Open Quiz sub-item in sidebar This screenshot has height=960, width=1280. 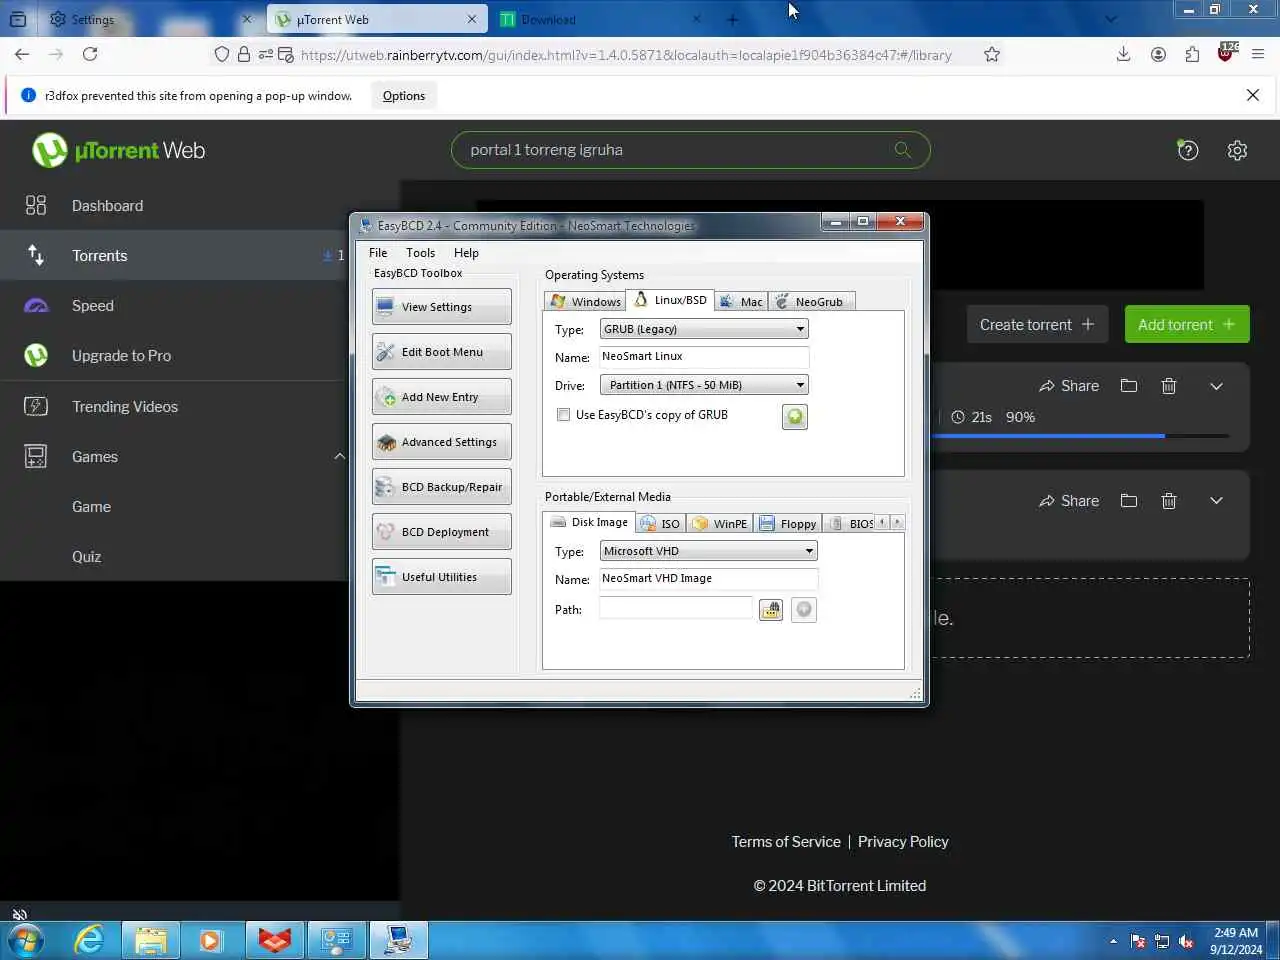pos(86,557)
